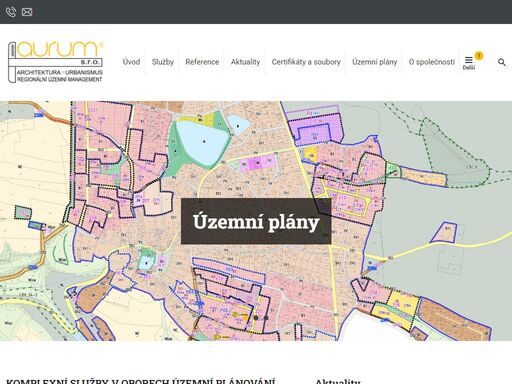
Task: Click the Územní plány banner title
Action: [x=256, y=222]
